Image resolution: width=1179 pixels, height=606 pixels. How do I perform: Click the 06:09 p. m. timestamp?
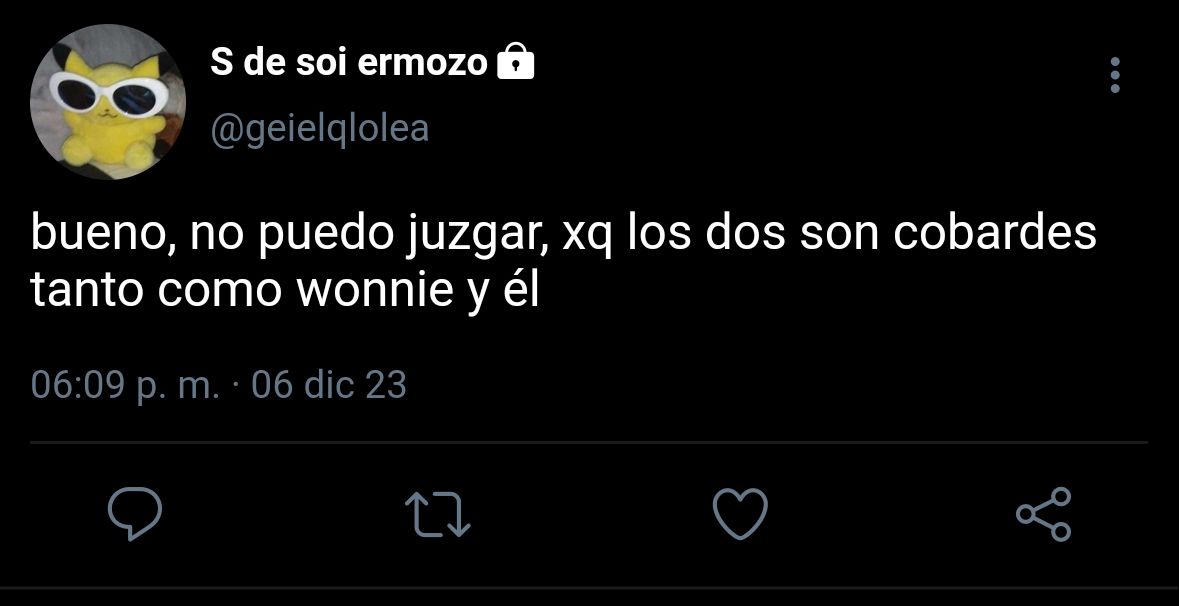click(126, 386)
